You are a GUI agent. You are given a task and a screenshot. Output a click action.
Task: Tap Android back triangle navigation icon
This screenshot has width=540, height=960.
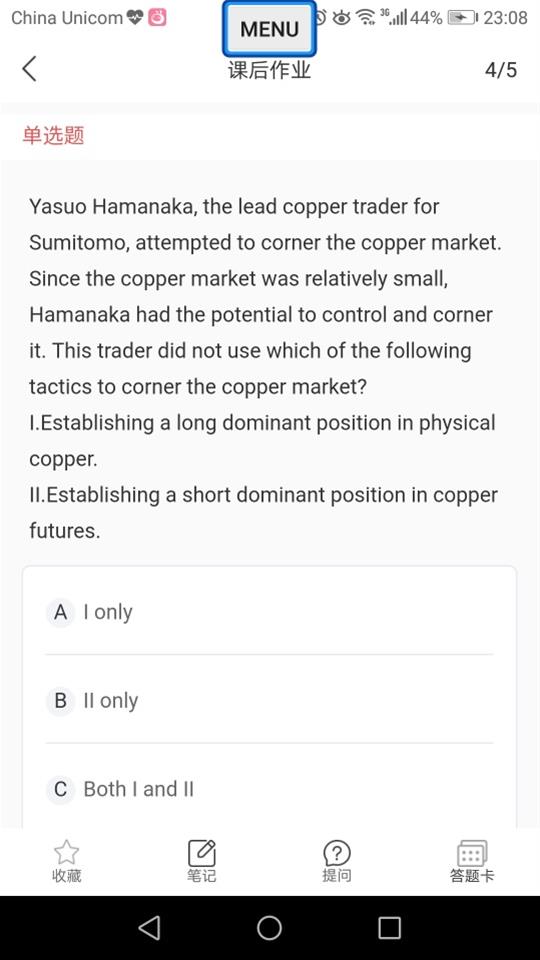click(x=149, y=928)
